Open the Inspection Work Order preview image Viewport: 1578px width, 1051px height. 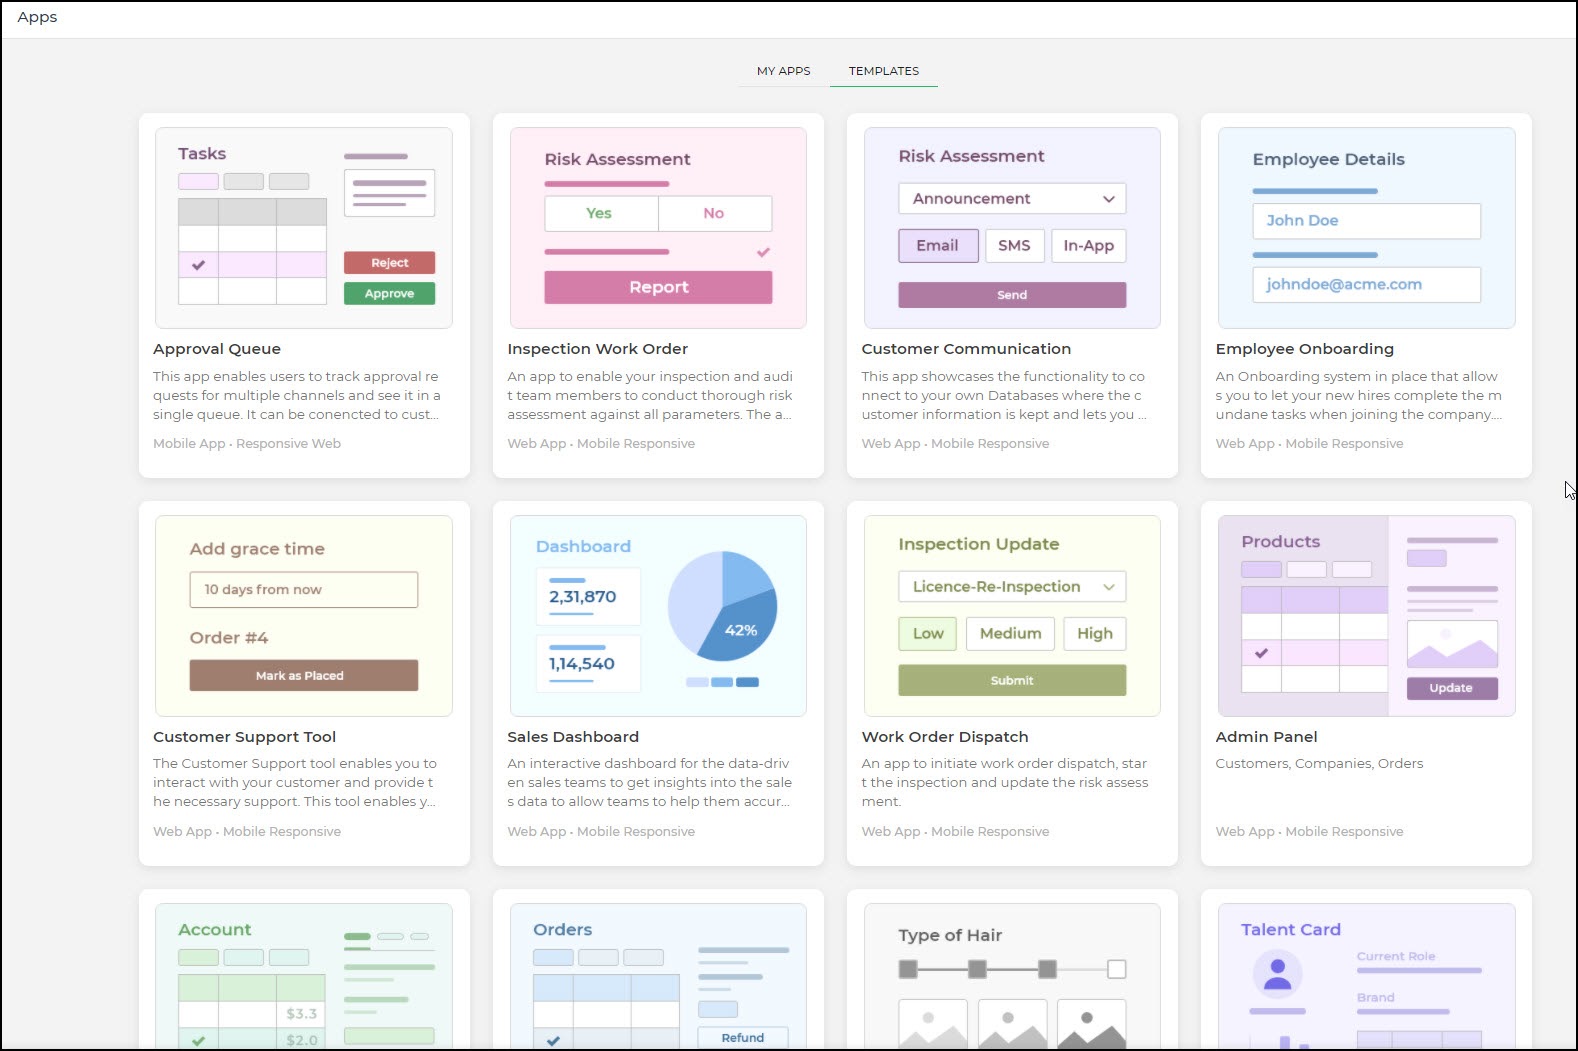tap(658, 228)
